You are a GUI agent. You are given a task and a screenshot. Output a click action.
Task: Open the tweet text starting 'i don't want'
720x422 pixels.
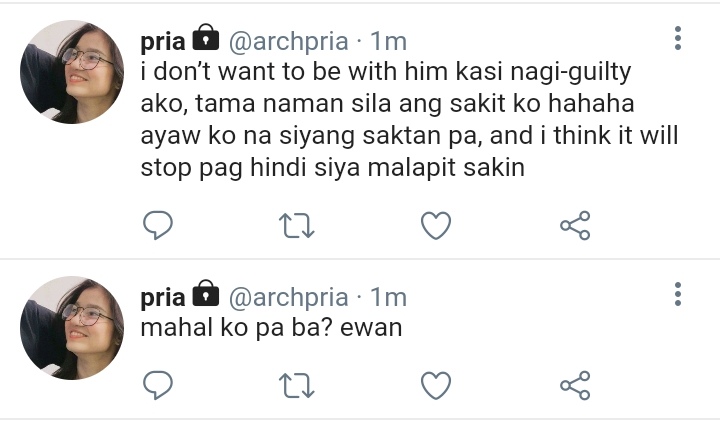tap(409, 119)
